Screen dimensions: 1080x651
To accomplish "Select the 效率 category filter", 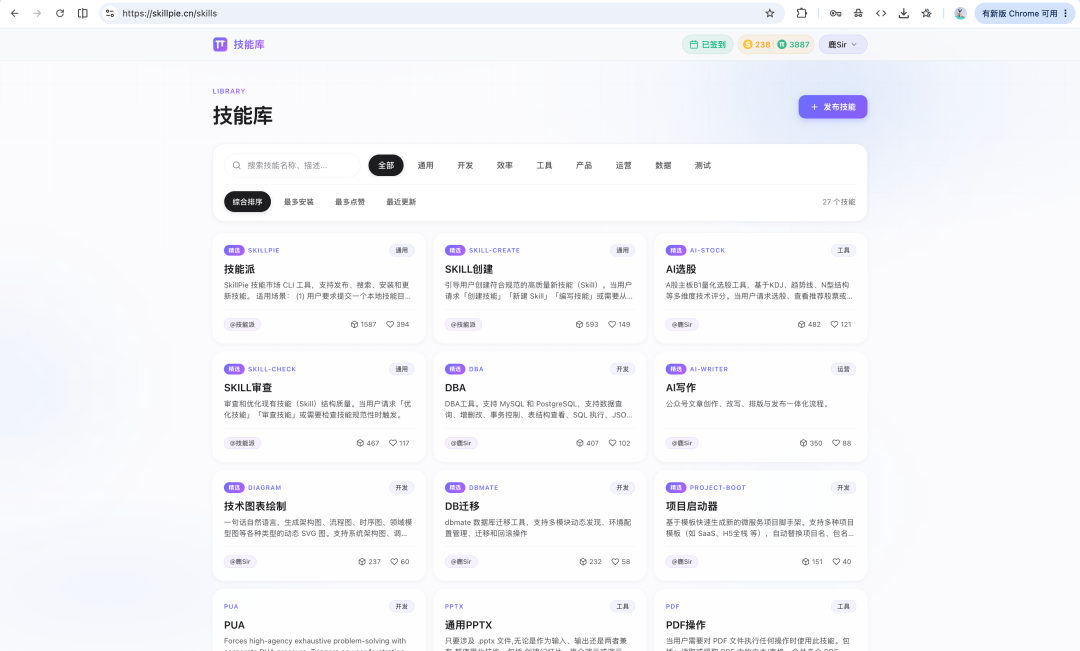I will [505, 165].
